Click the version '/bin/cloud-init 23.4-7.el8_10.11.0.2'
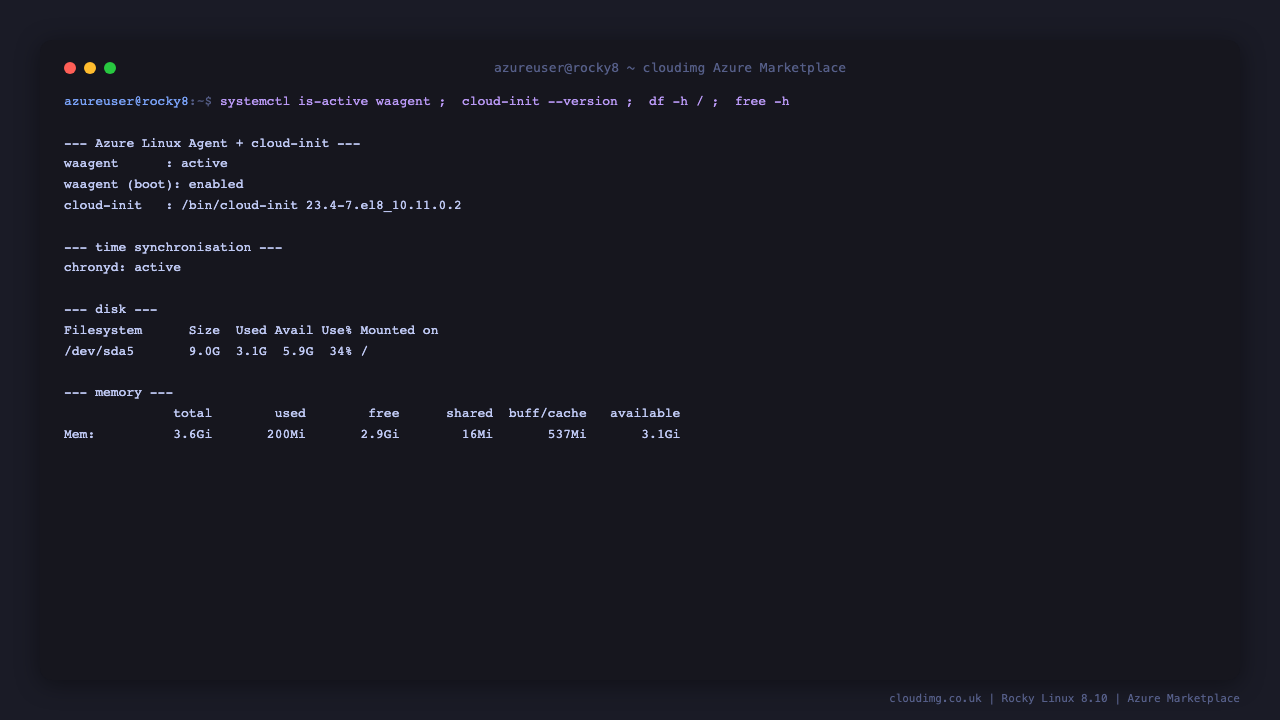Screen dimensions: 1280x720 click(321, 205)
